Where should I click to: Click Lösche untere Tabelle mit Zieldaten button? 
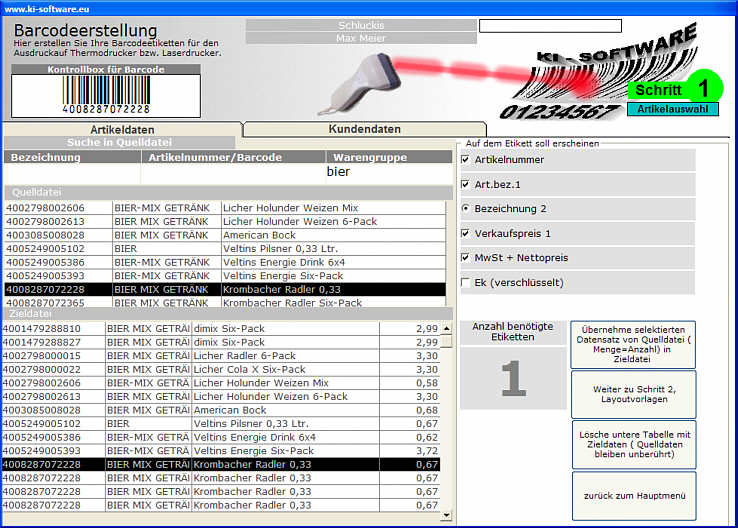634,444
